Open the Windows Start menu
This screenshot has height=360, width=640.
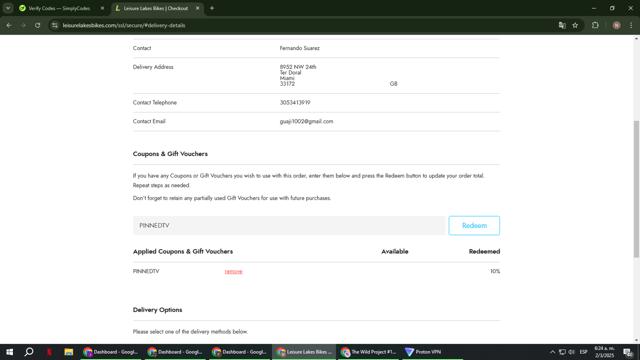pyautogui.click(x=9, y=352)
